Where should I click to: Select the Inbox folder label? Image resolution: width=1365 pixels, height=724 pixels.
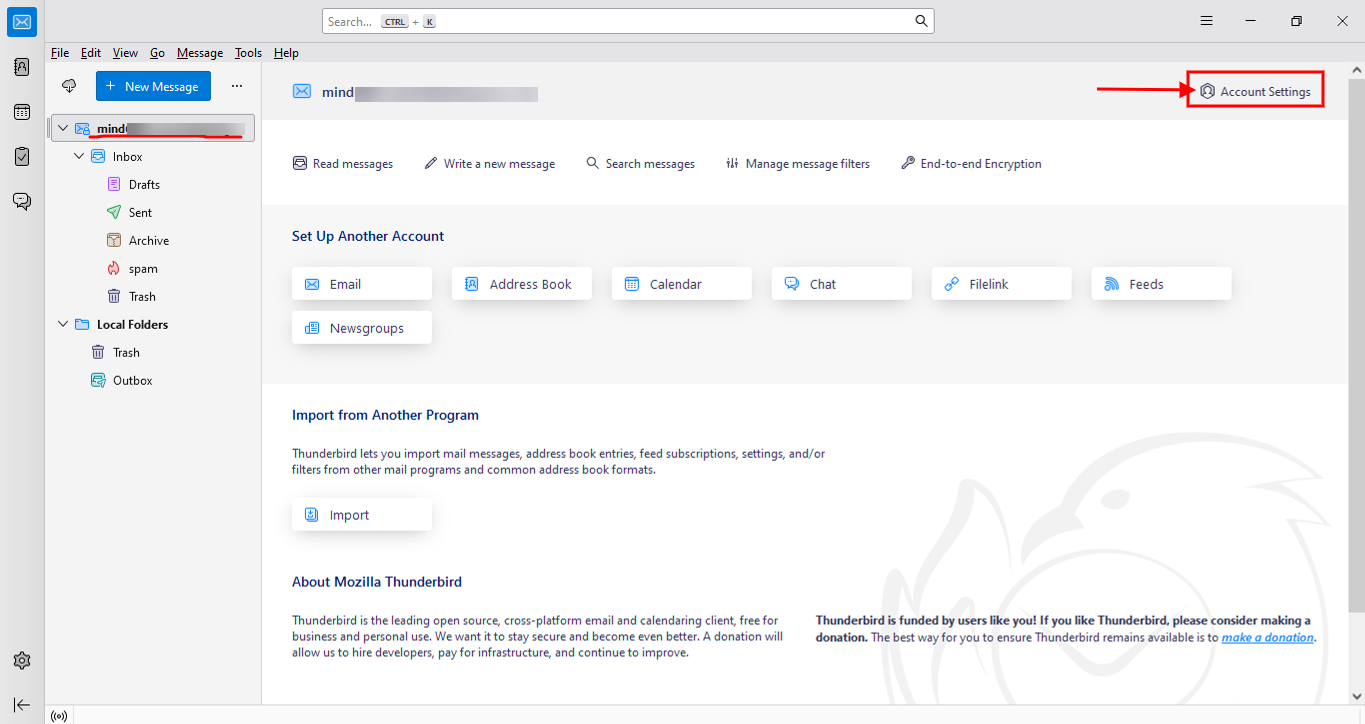click(128, 157)
